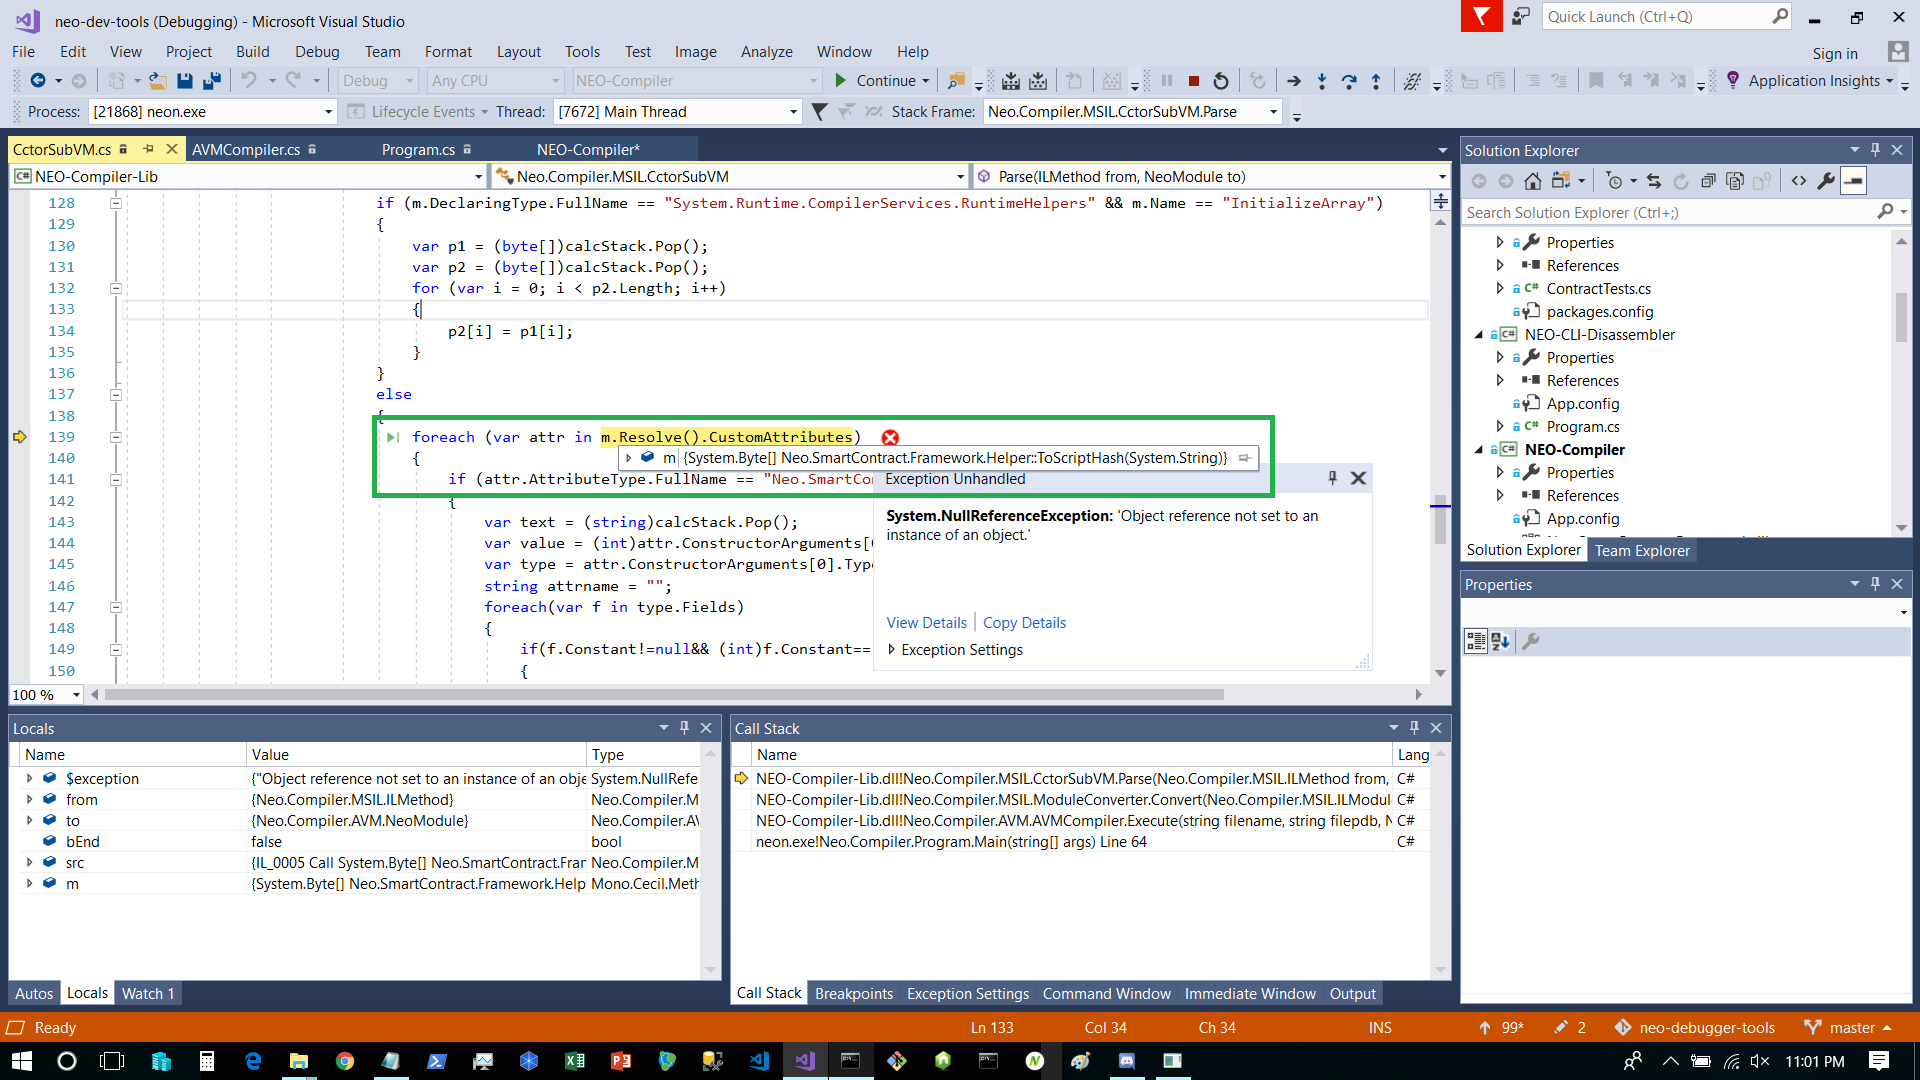Viewport: 1920px width, 1080px height.
Task: Click the Step Over arrow icon
Action: click(x=1349, y=81)
